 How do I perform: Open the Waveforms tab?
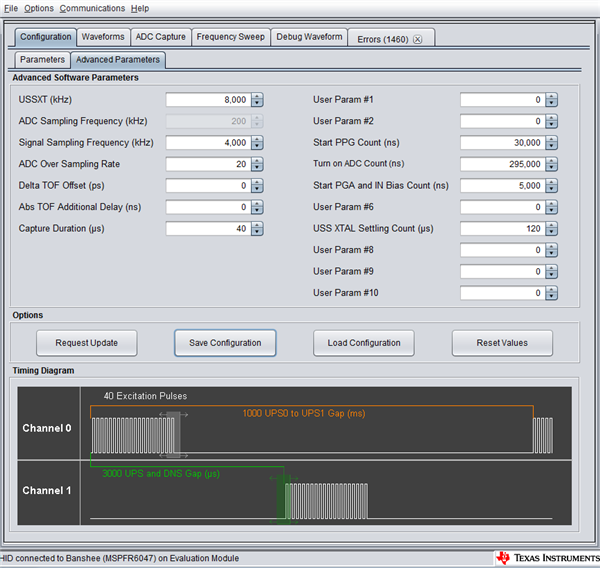(103, 37)
